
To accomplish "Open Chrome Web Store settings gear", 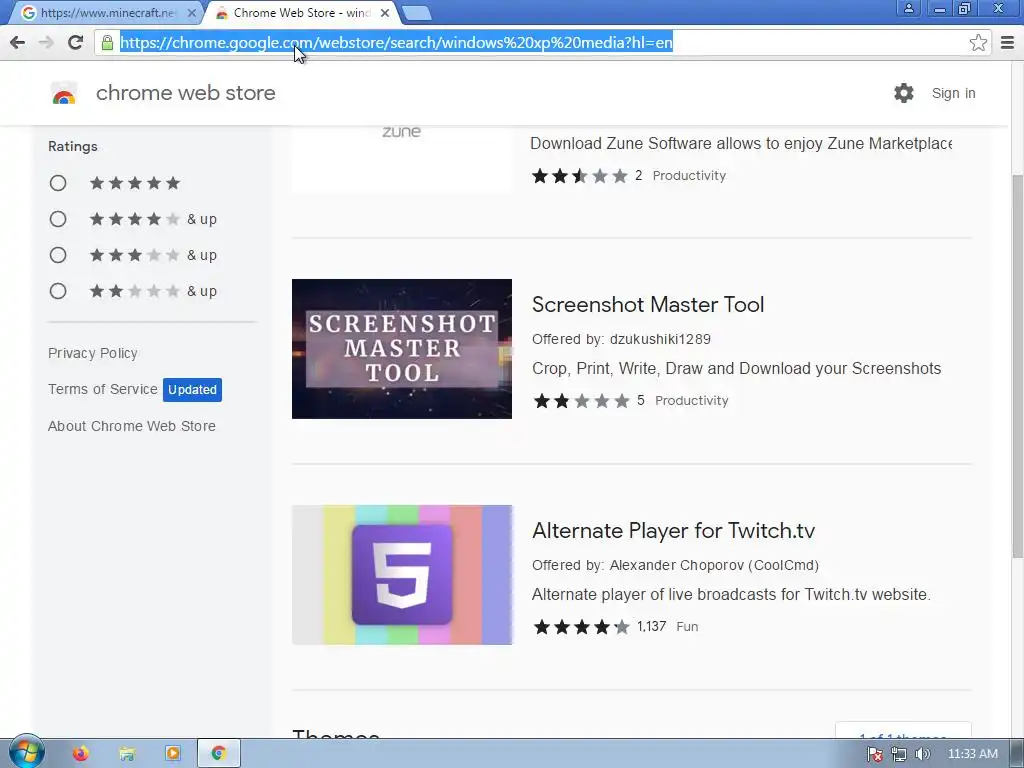I will pos(904,93).
